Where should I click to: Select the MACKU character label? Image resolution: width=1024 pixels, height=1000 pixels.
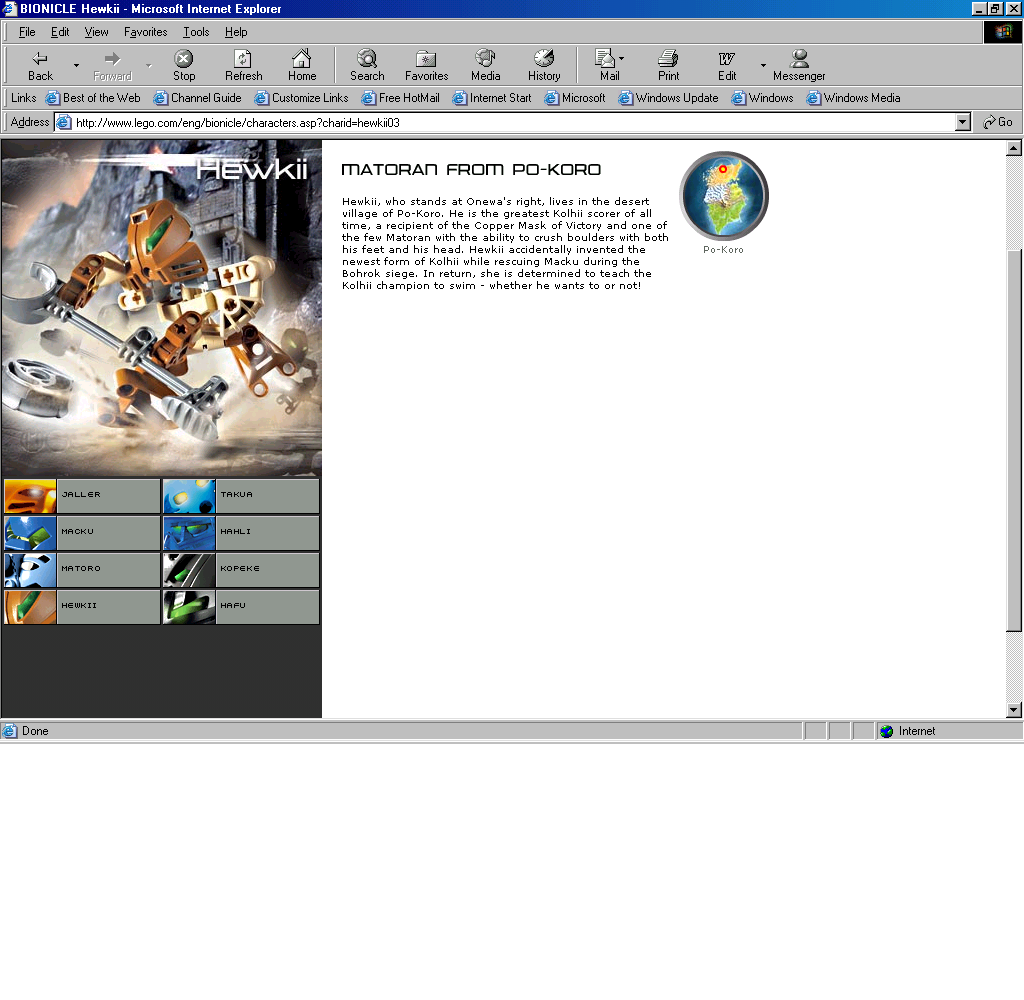pyautogui.click(x=78, y=532)
